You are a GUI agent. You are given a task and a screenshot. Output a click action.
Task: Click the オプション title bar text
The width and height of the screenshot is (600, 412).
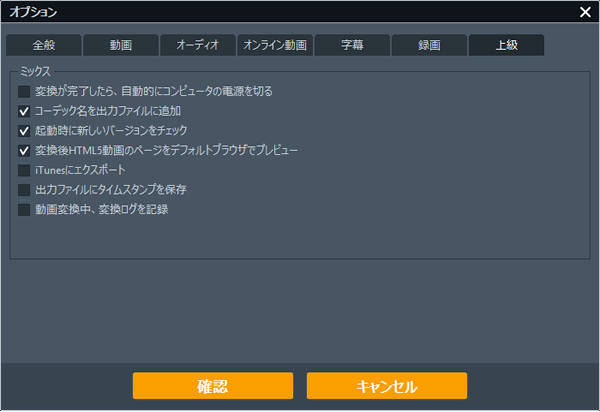(x=33, y=12)
